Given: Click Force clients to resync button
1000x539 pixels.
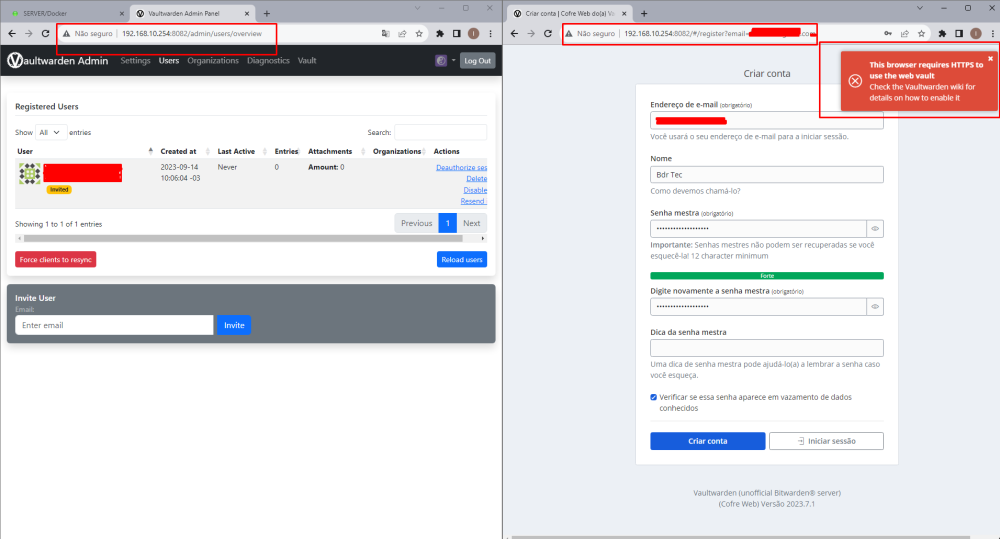Looking at the screenshot, I should pos(55,260).
